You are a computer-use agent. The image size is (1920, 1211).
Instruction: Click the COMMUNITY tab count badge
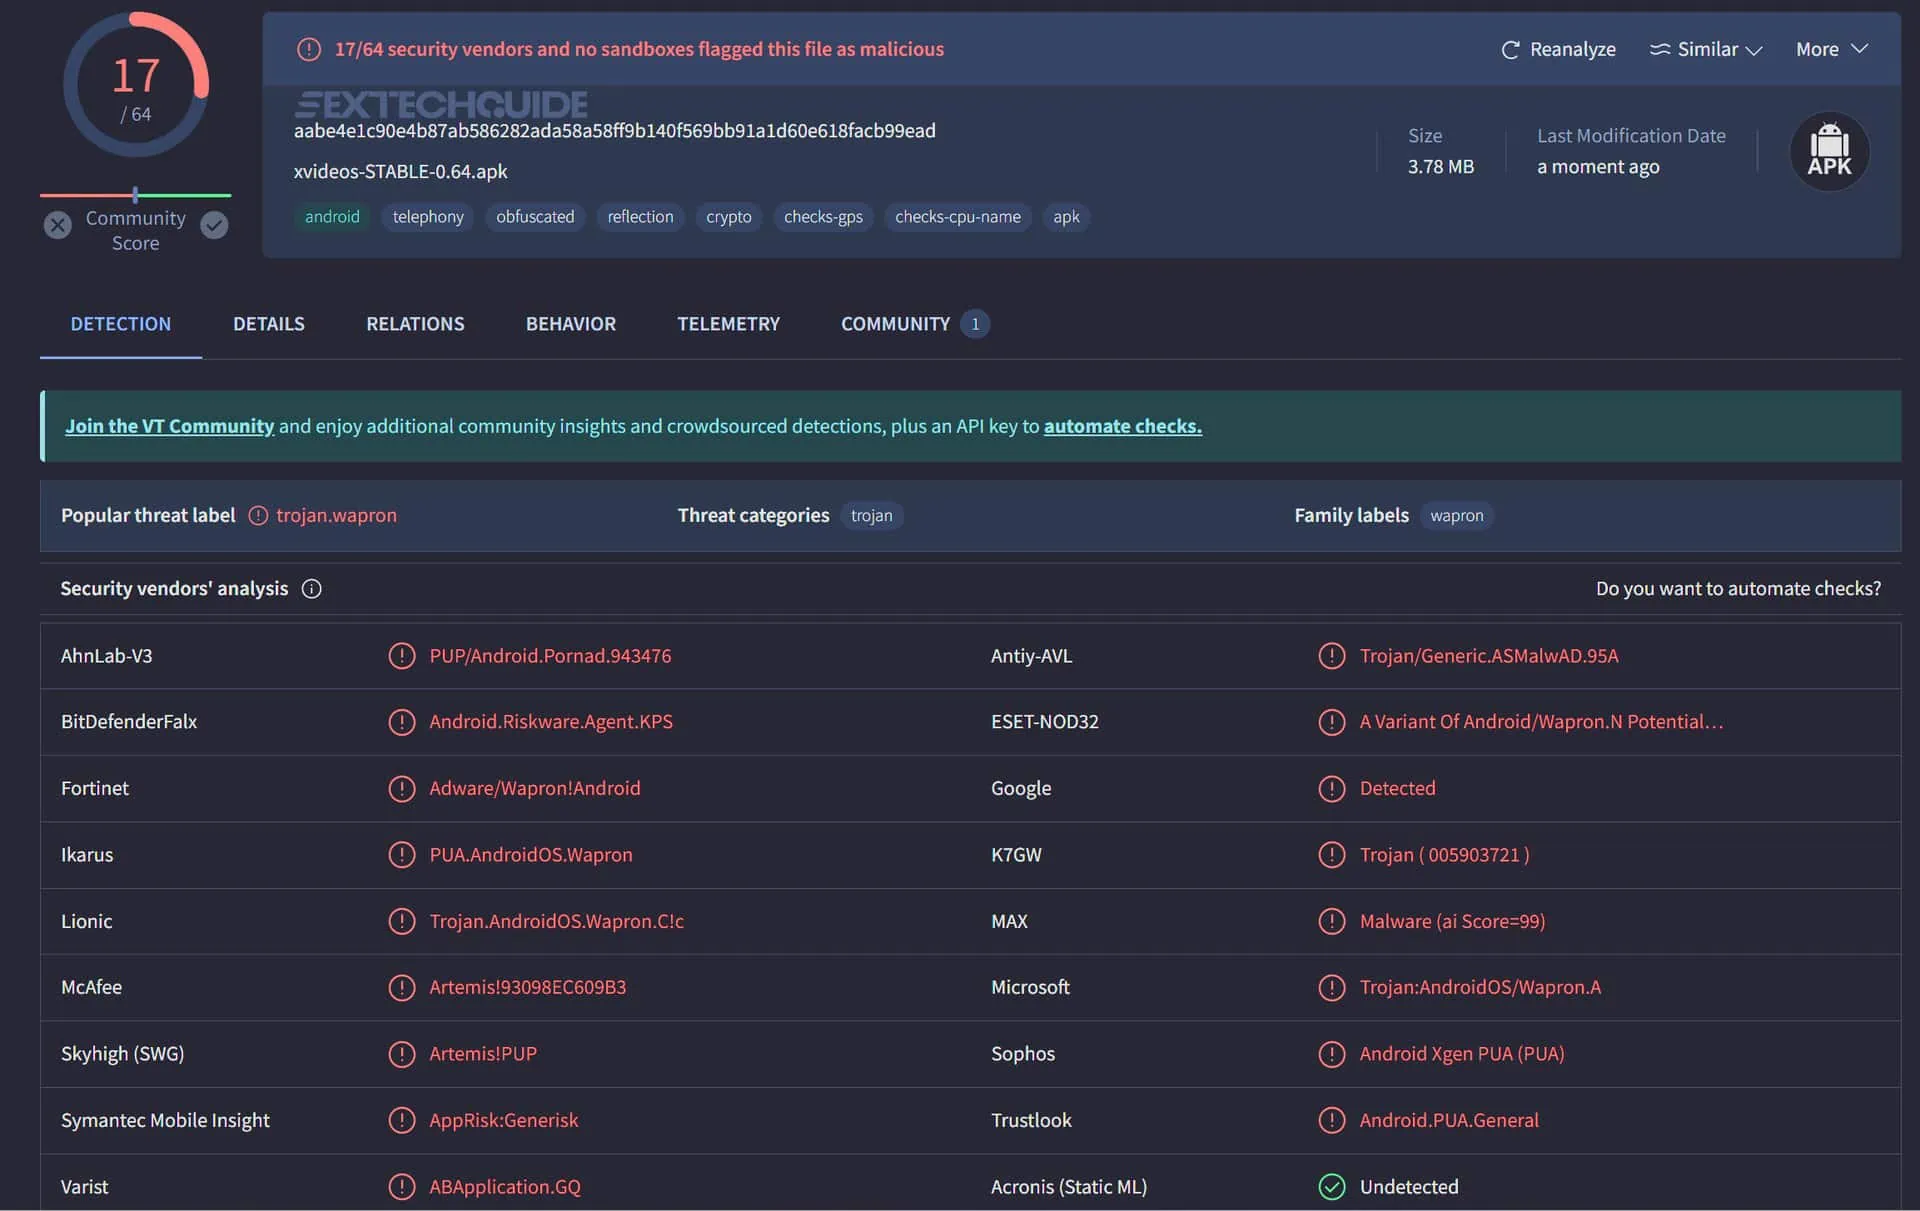(x=975, y=324)
